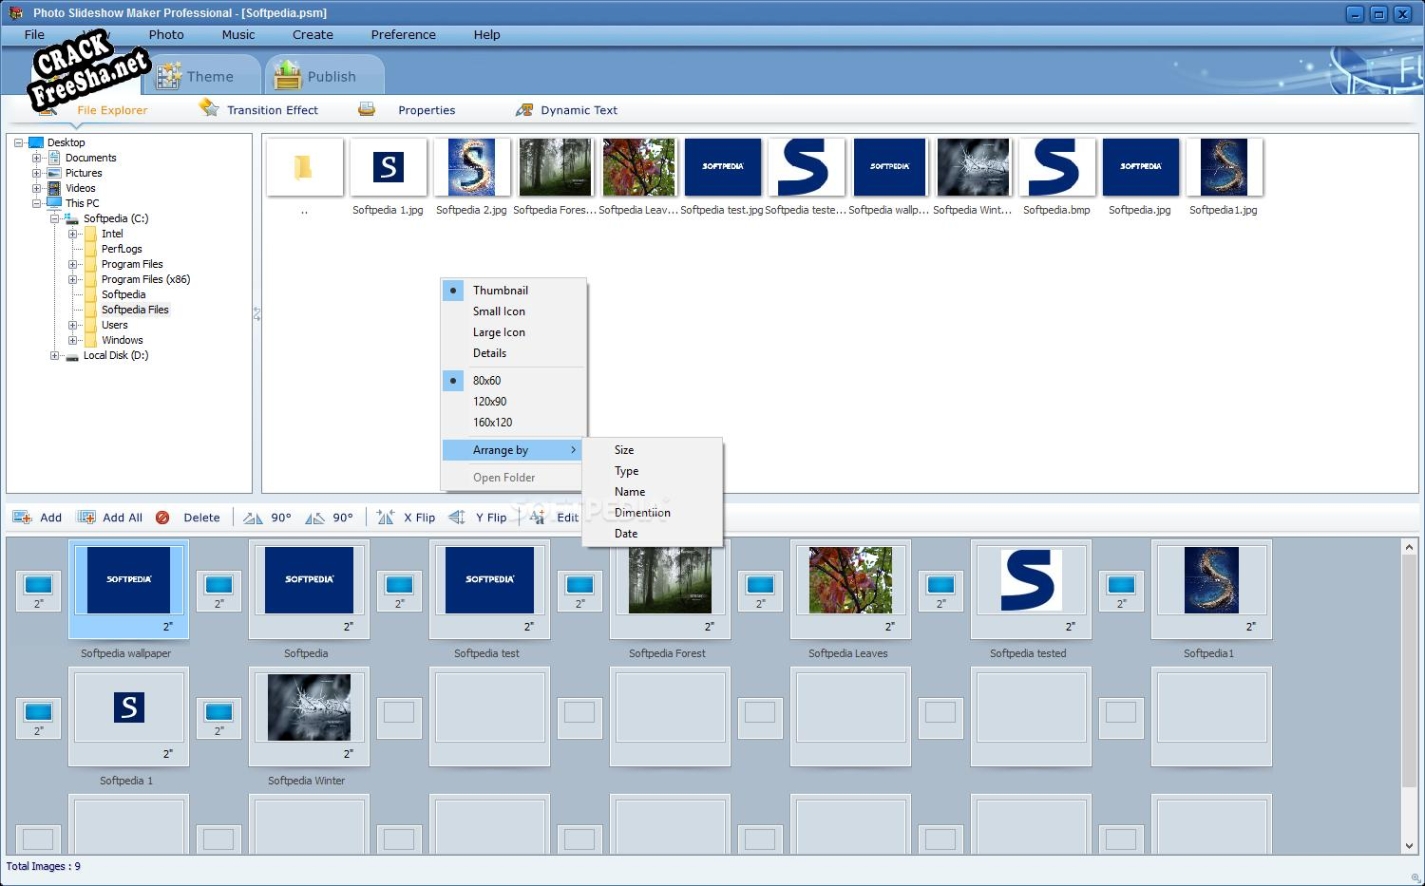The image size is (1425, 886).
Task: Click the Add image toolbar icon
Action: click(22, 517)
